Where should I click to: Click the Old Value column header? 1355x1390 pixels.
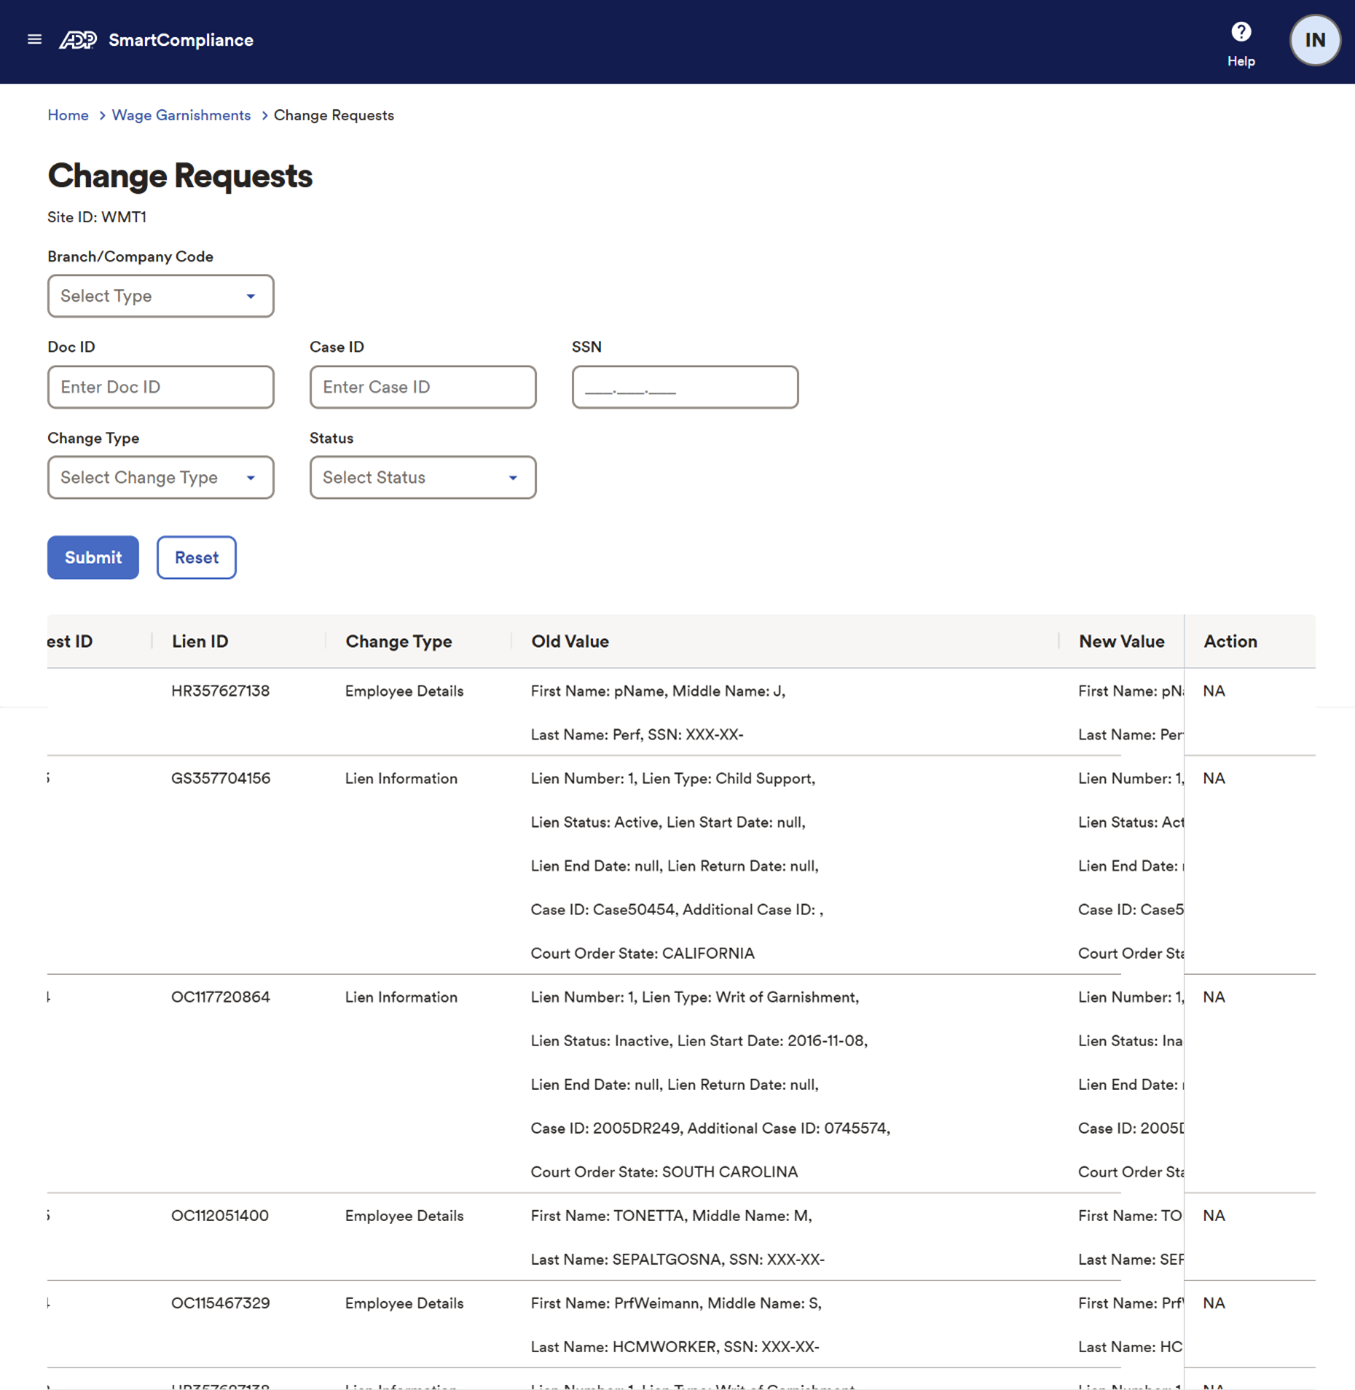(570, 642)
